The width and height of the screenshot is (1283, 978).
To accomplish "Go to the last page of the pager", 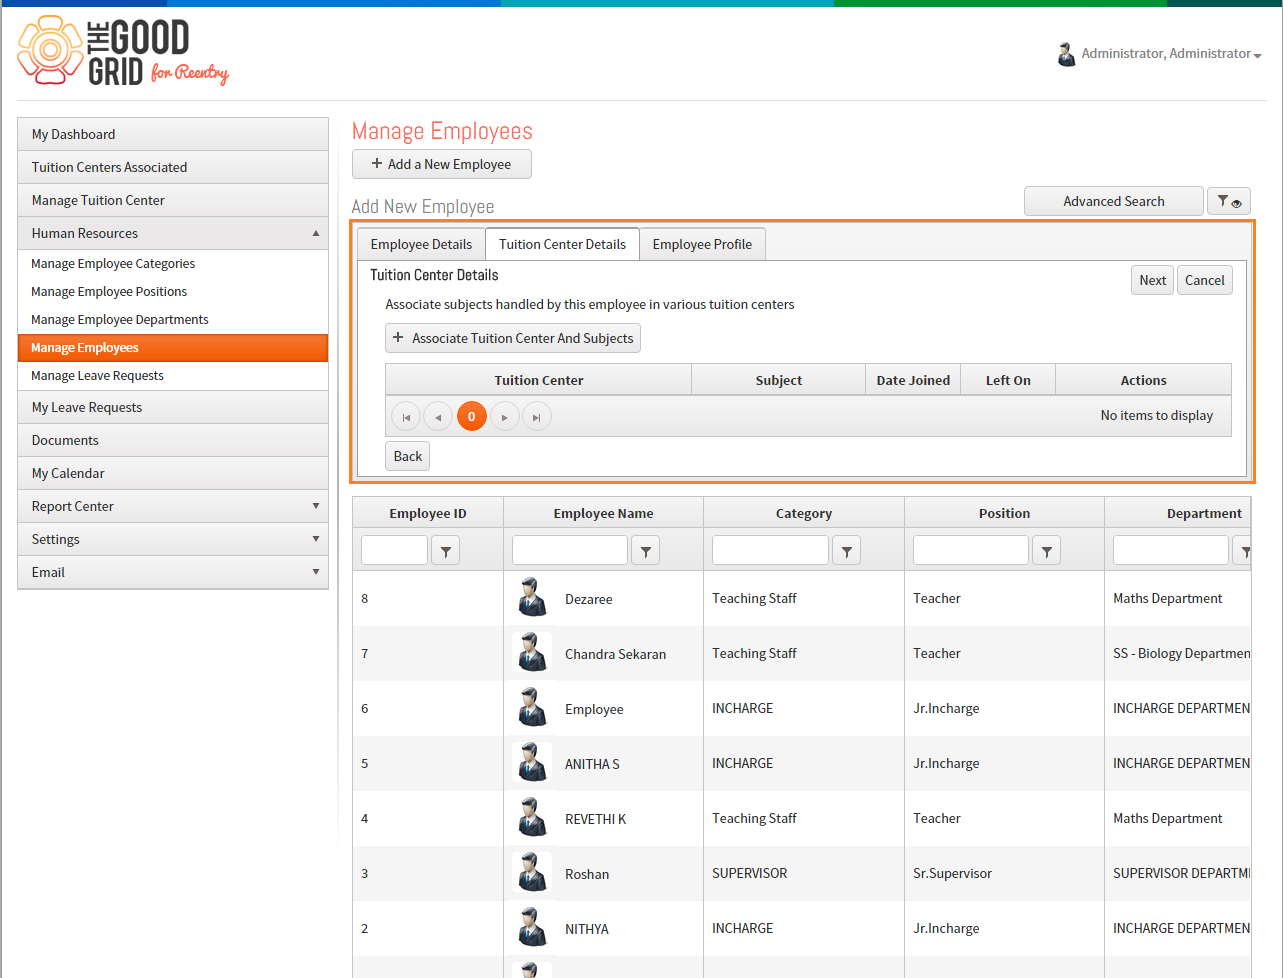I will 537,416.
